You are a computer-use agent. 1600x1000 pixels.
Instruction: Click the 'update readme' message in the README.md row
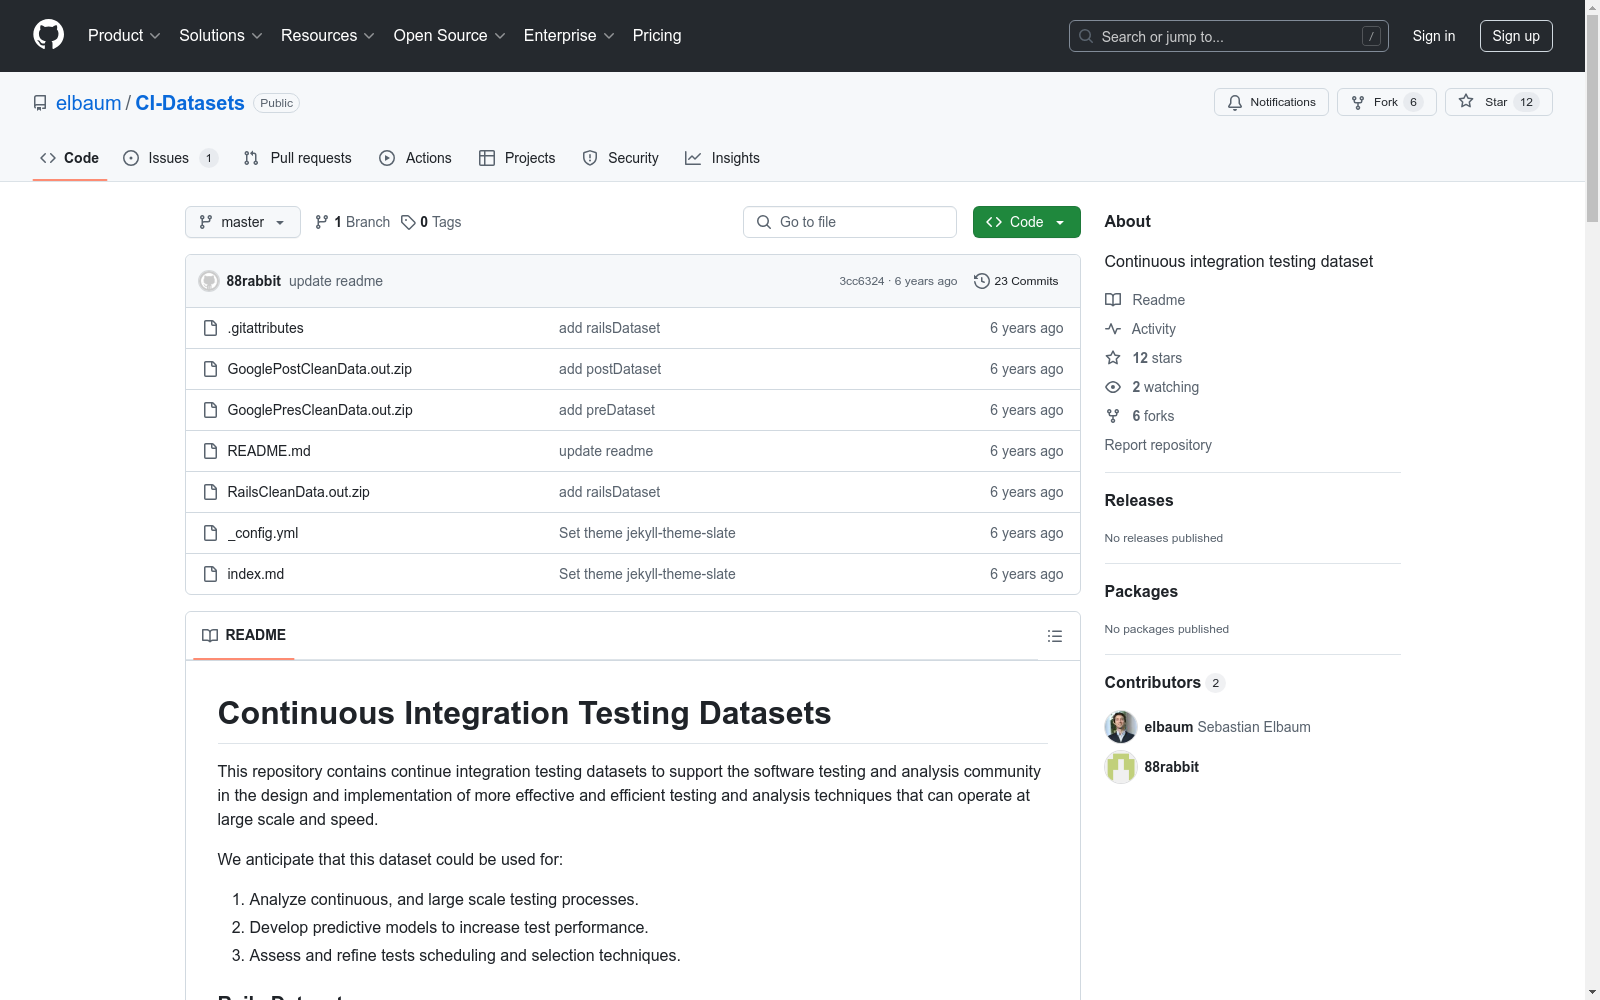606,451
